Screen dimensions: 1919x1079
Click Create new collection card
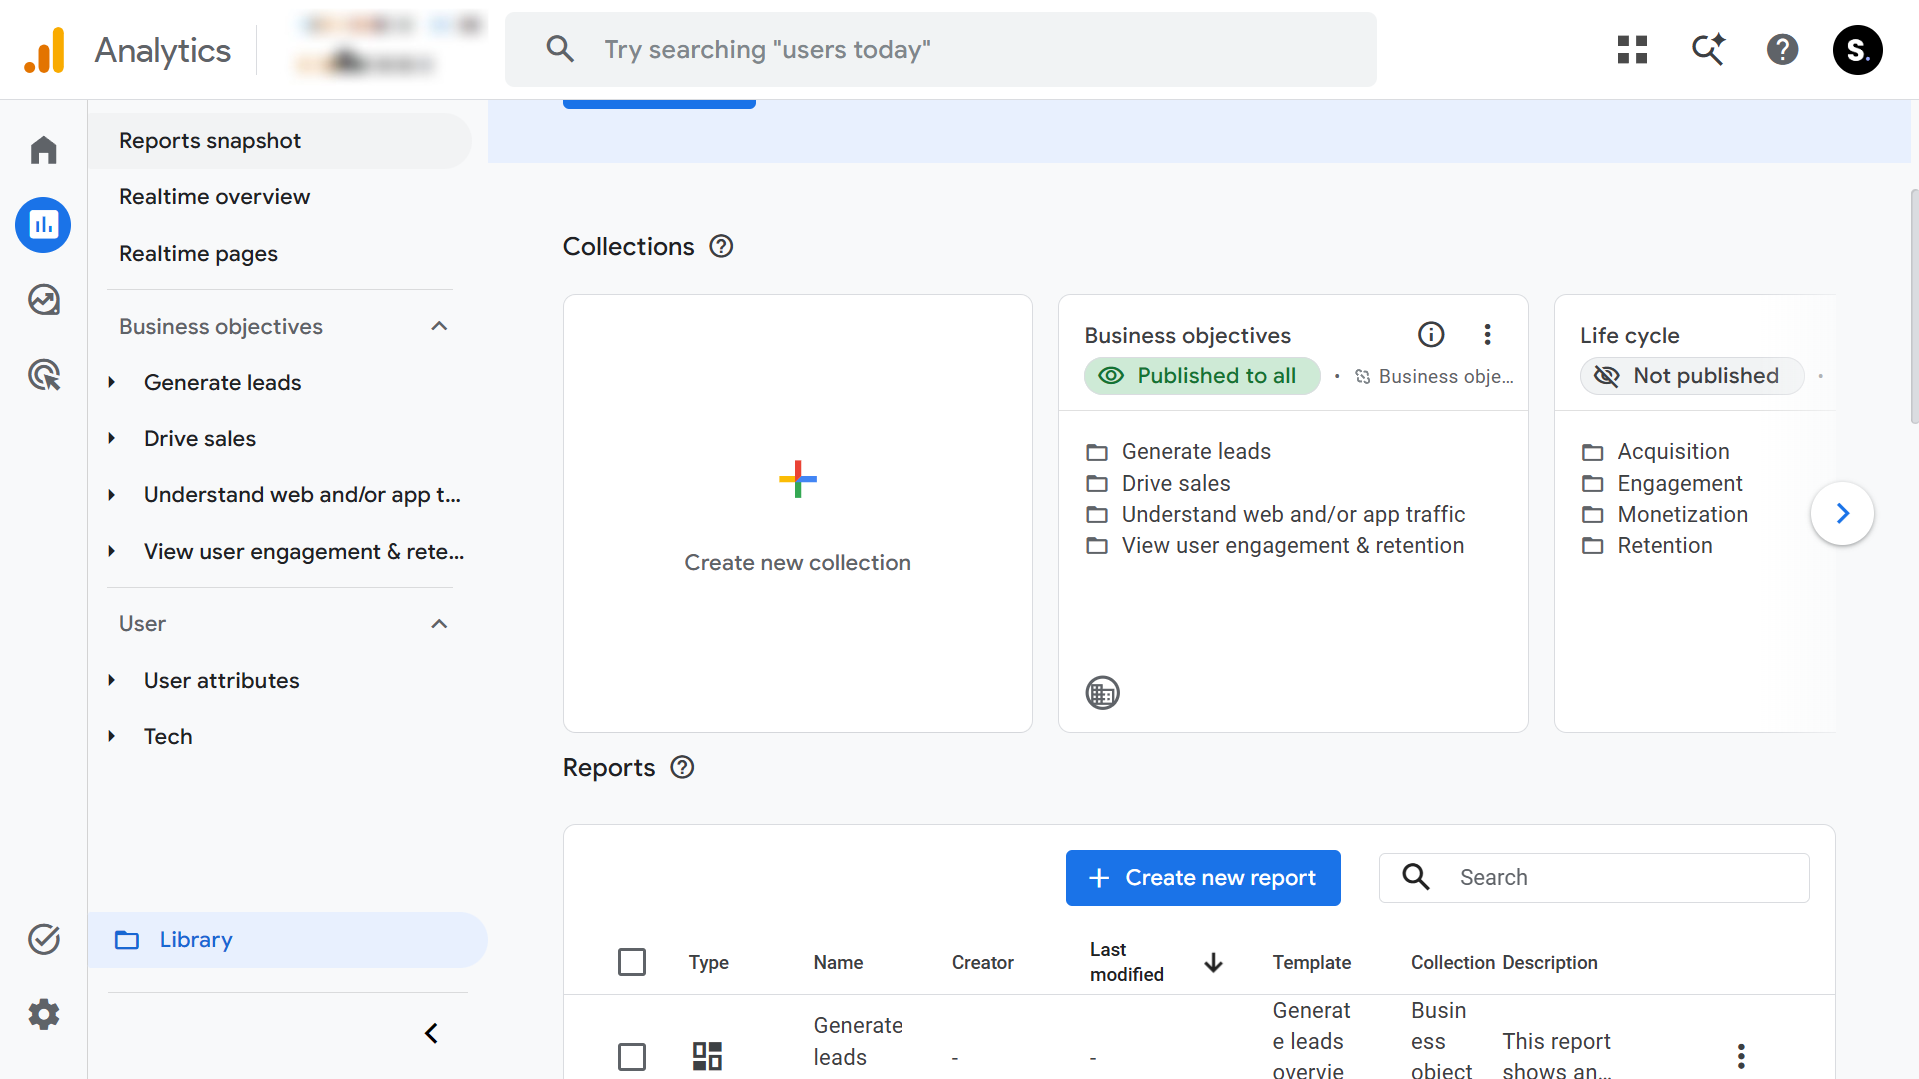pyautogui.click(x=798, y=513)
